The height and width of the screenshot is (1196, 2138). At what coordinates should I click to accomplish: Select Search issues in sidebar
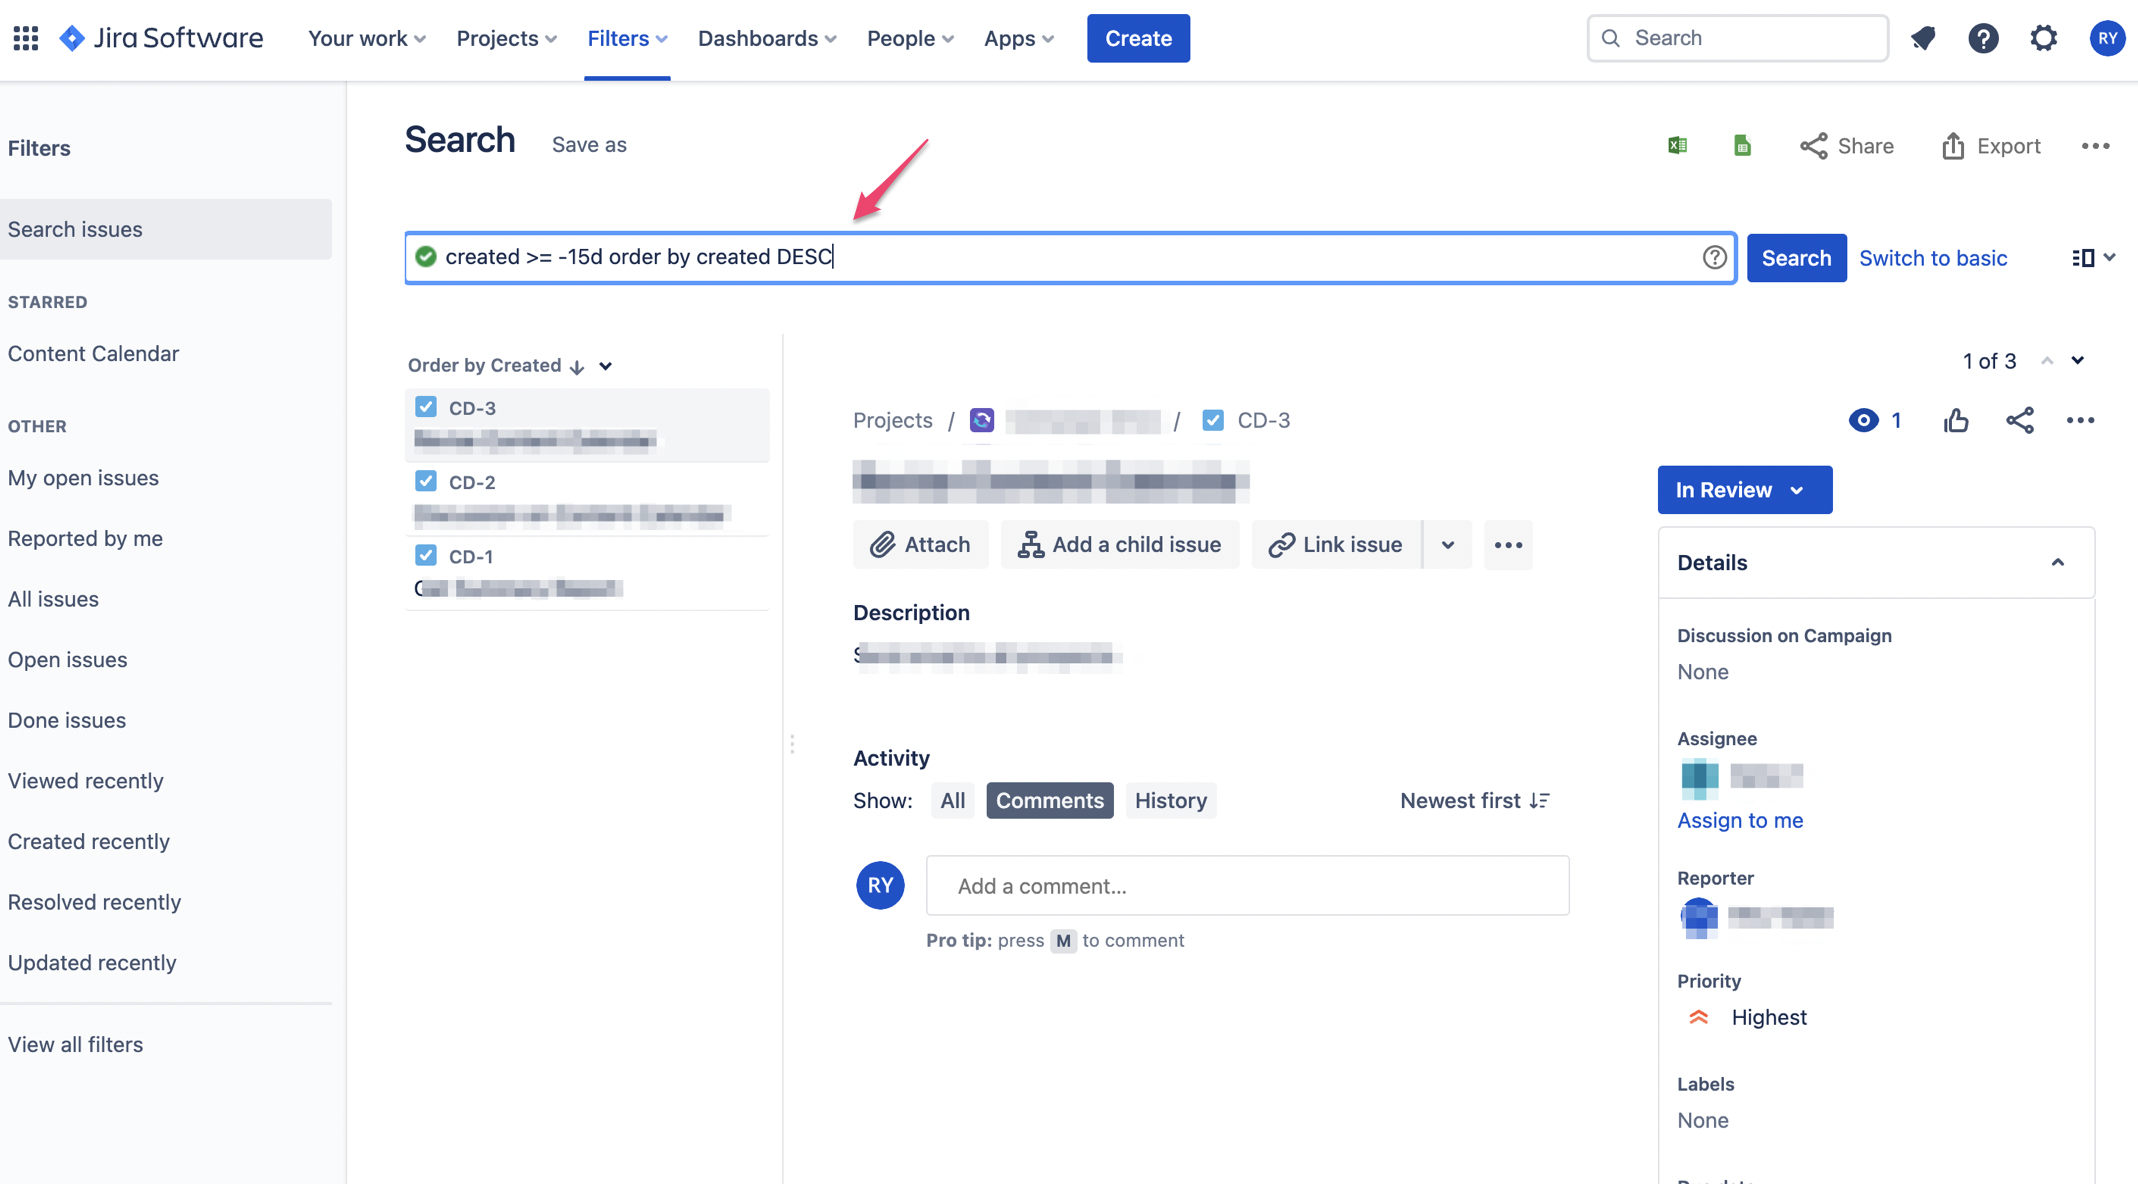point(166,229)
